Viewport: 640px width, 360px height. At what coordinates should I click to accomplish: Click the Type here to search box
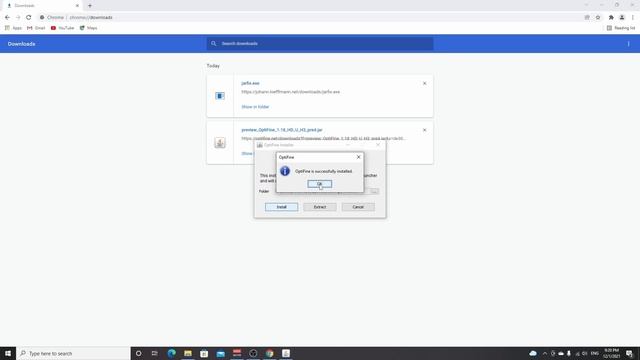[73, 353]
